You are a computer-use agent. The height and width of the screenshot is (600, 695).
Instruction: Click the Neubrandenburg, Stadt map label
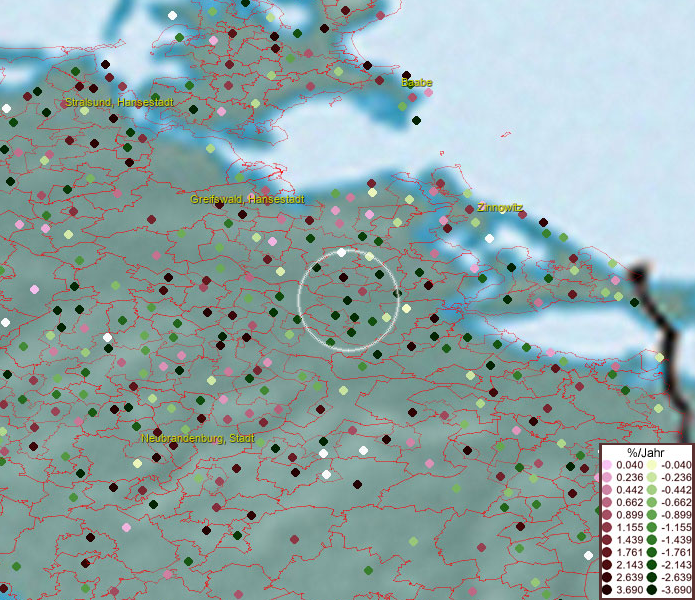click(198, 439)
